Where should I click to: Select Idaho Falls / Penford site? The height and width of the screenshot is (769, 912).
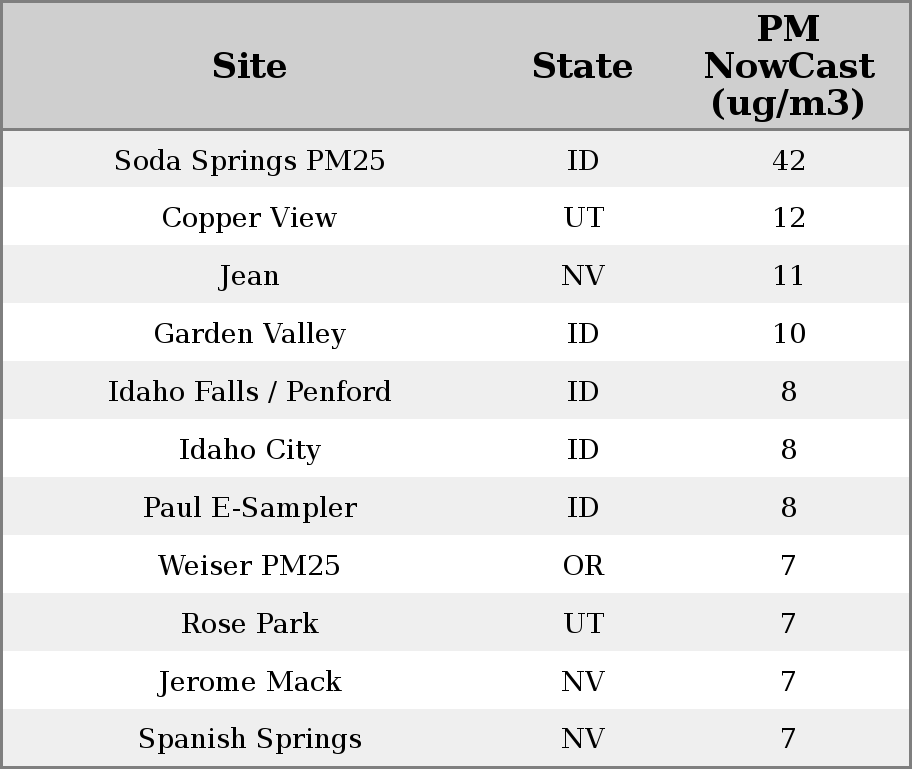pyautogui.click(x=249, y=392)
